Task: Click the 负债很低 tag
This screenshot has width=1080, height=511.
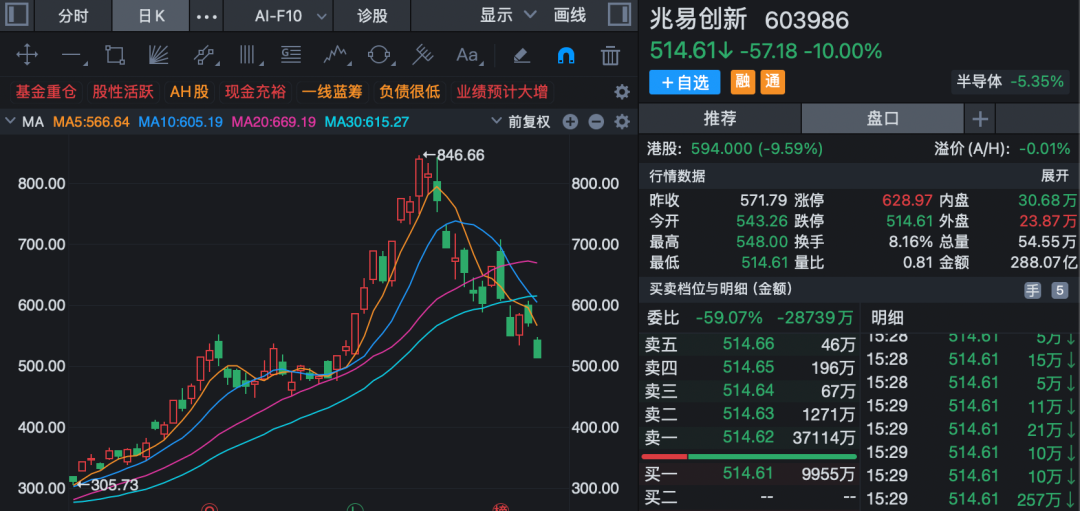Action: [410, 92]
